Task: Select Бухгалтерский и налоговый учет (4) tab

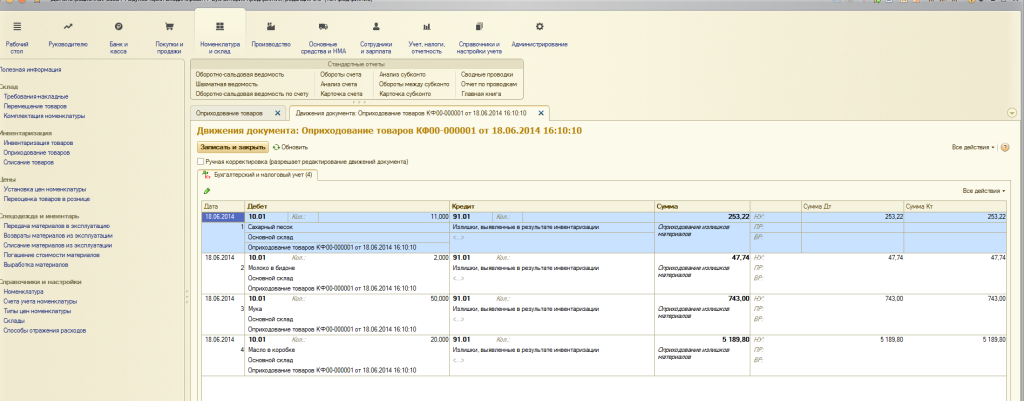Action: (x=258, y=175)
